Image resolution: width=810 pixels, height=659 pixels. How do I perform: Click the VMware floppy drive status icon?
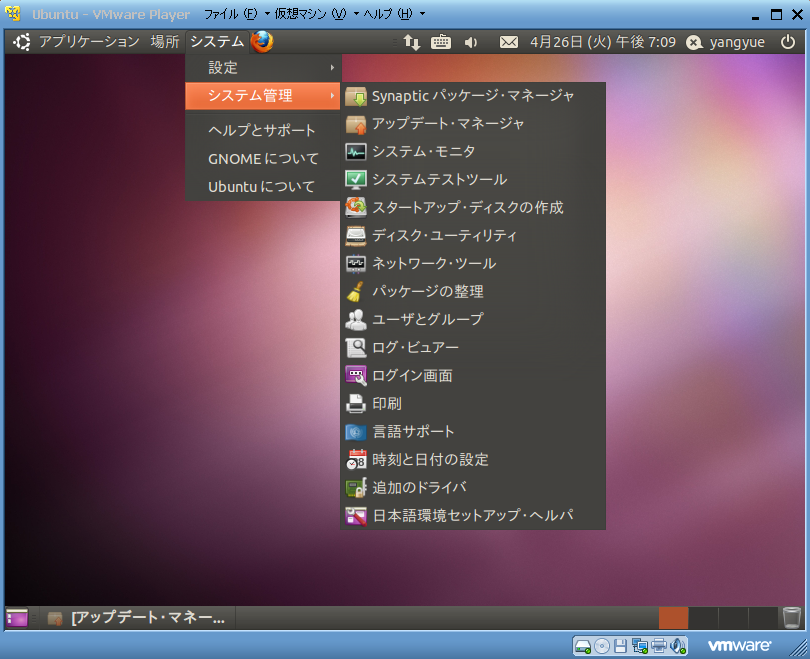pos(620,646)
